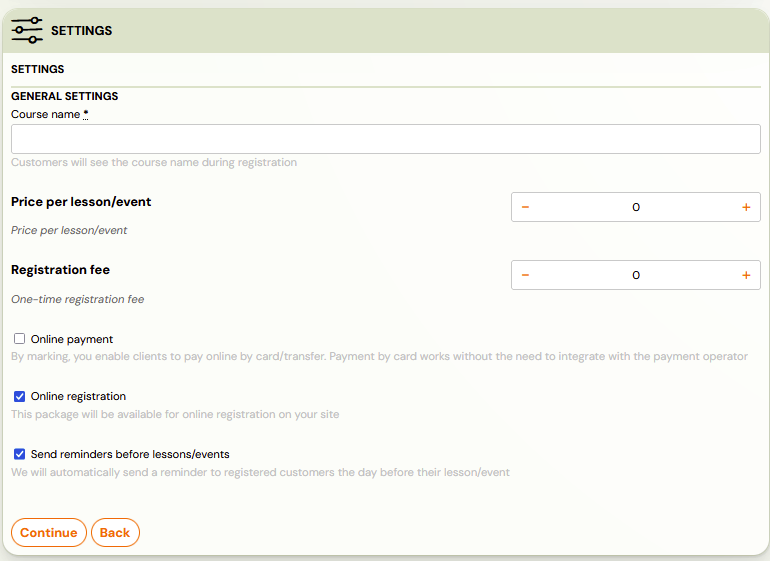Click the Online registration label text
Viewport: 770px width, 561px height.
click(78, 396)
